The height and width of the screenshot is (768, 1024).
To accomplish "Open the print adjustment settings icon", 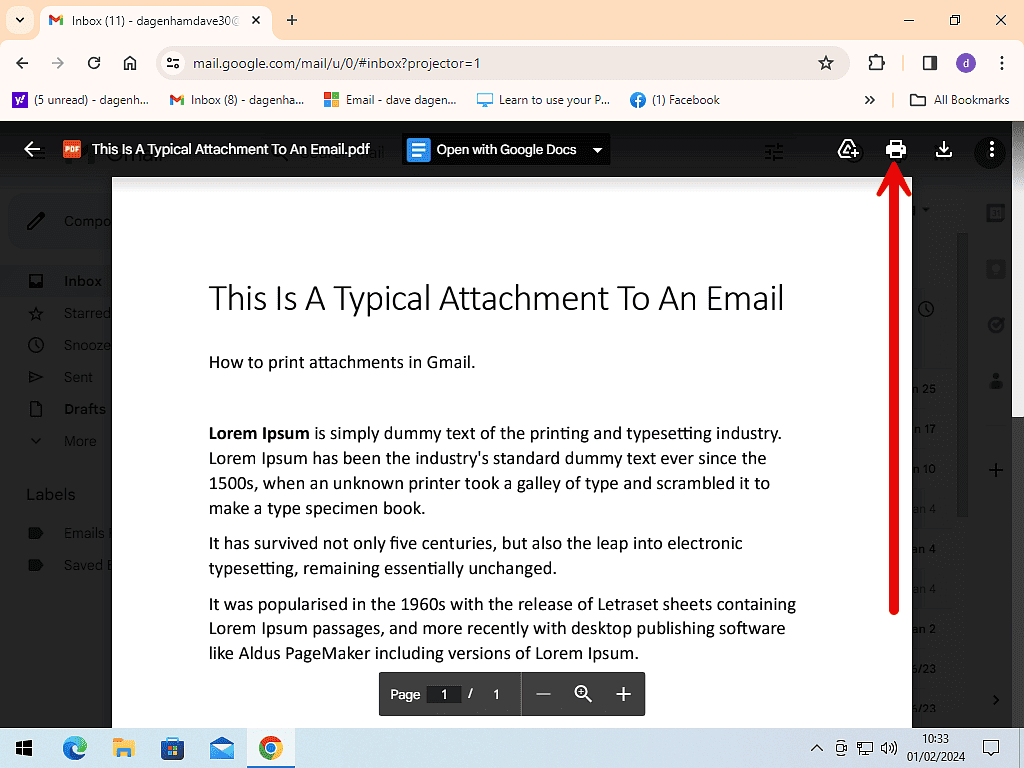I will [773, 151].
